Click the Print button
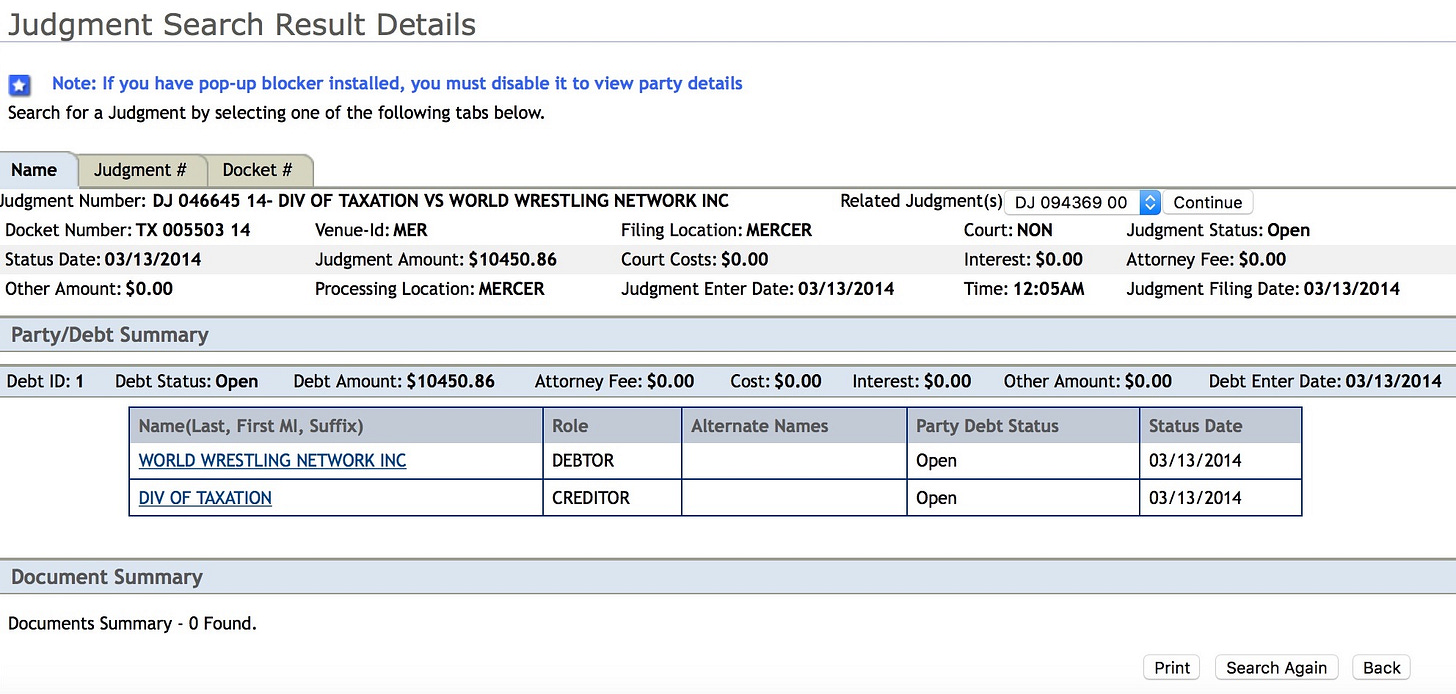The width and height of the screenshot is (1456, 694). [x=1172, y=668]
